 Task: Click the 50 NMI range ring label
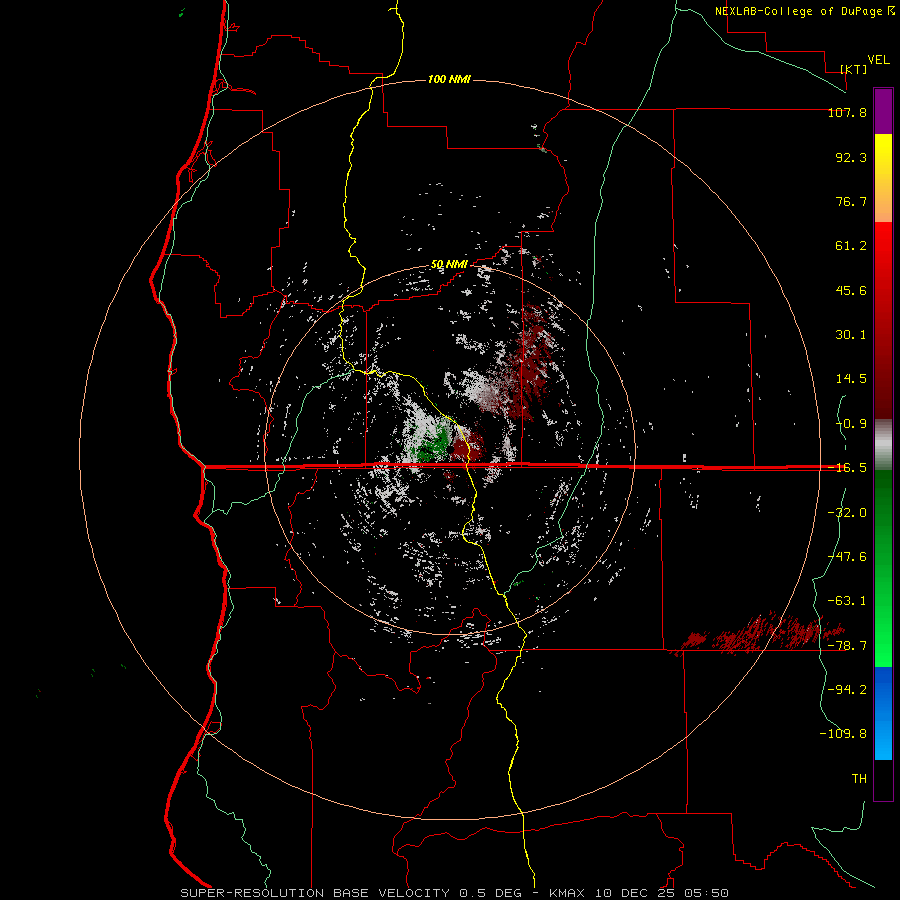tap(449, 264)
